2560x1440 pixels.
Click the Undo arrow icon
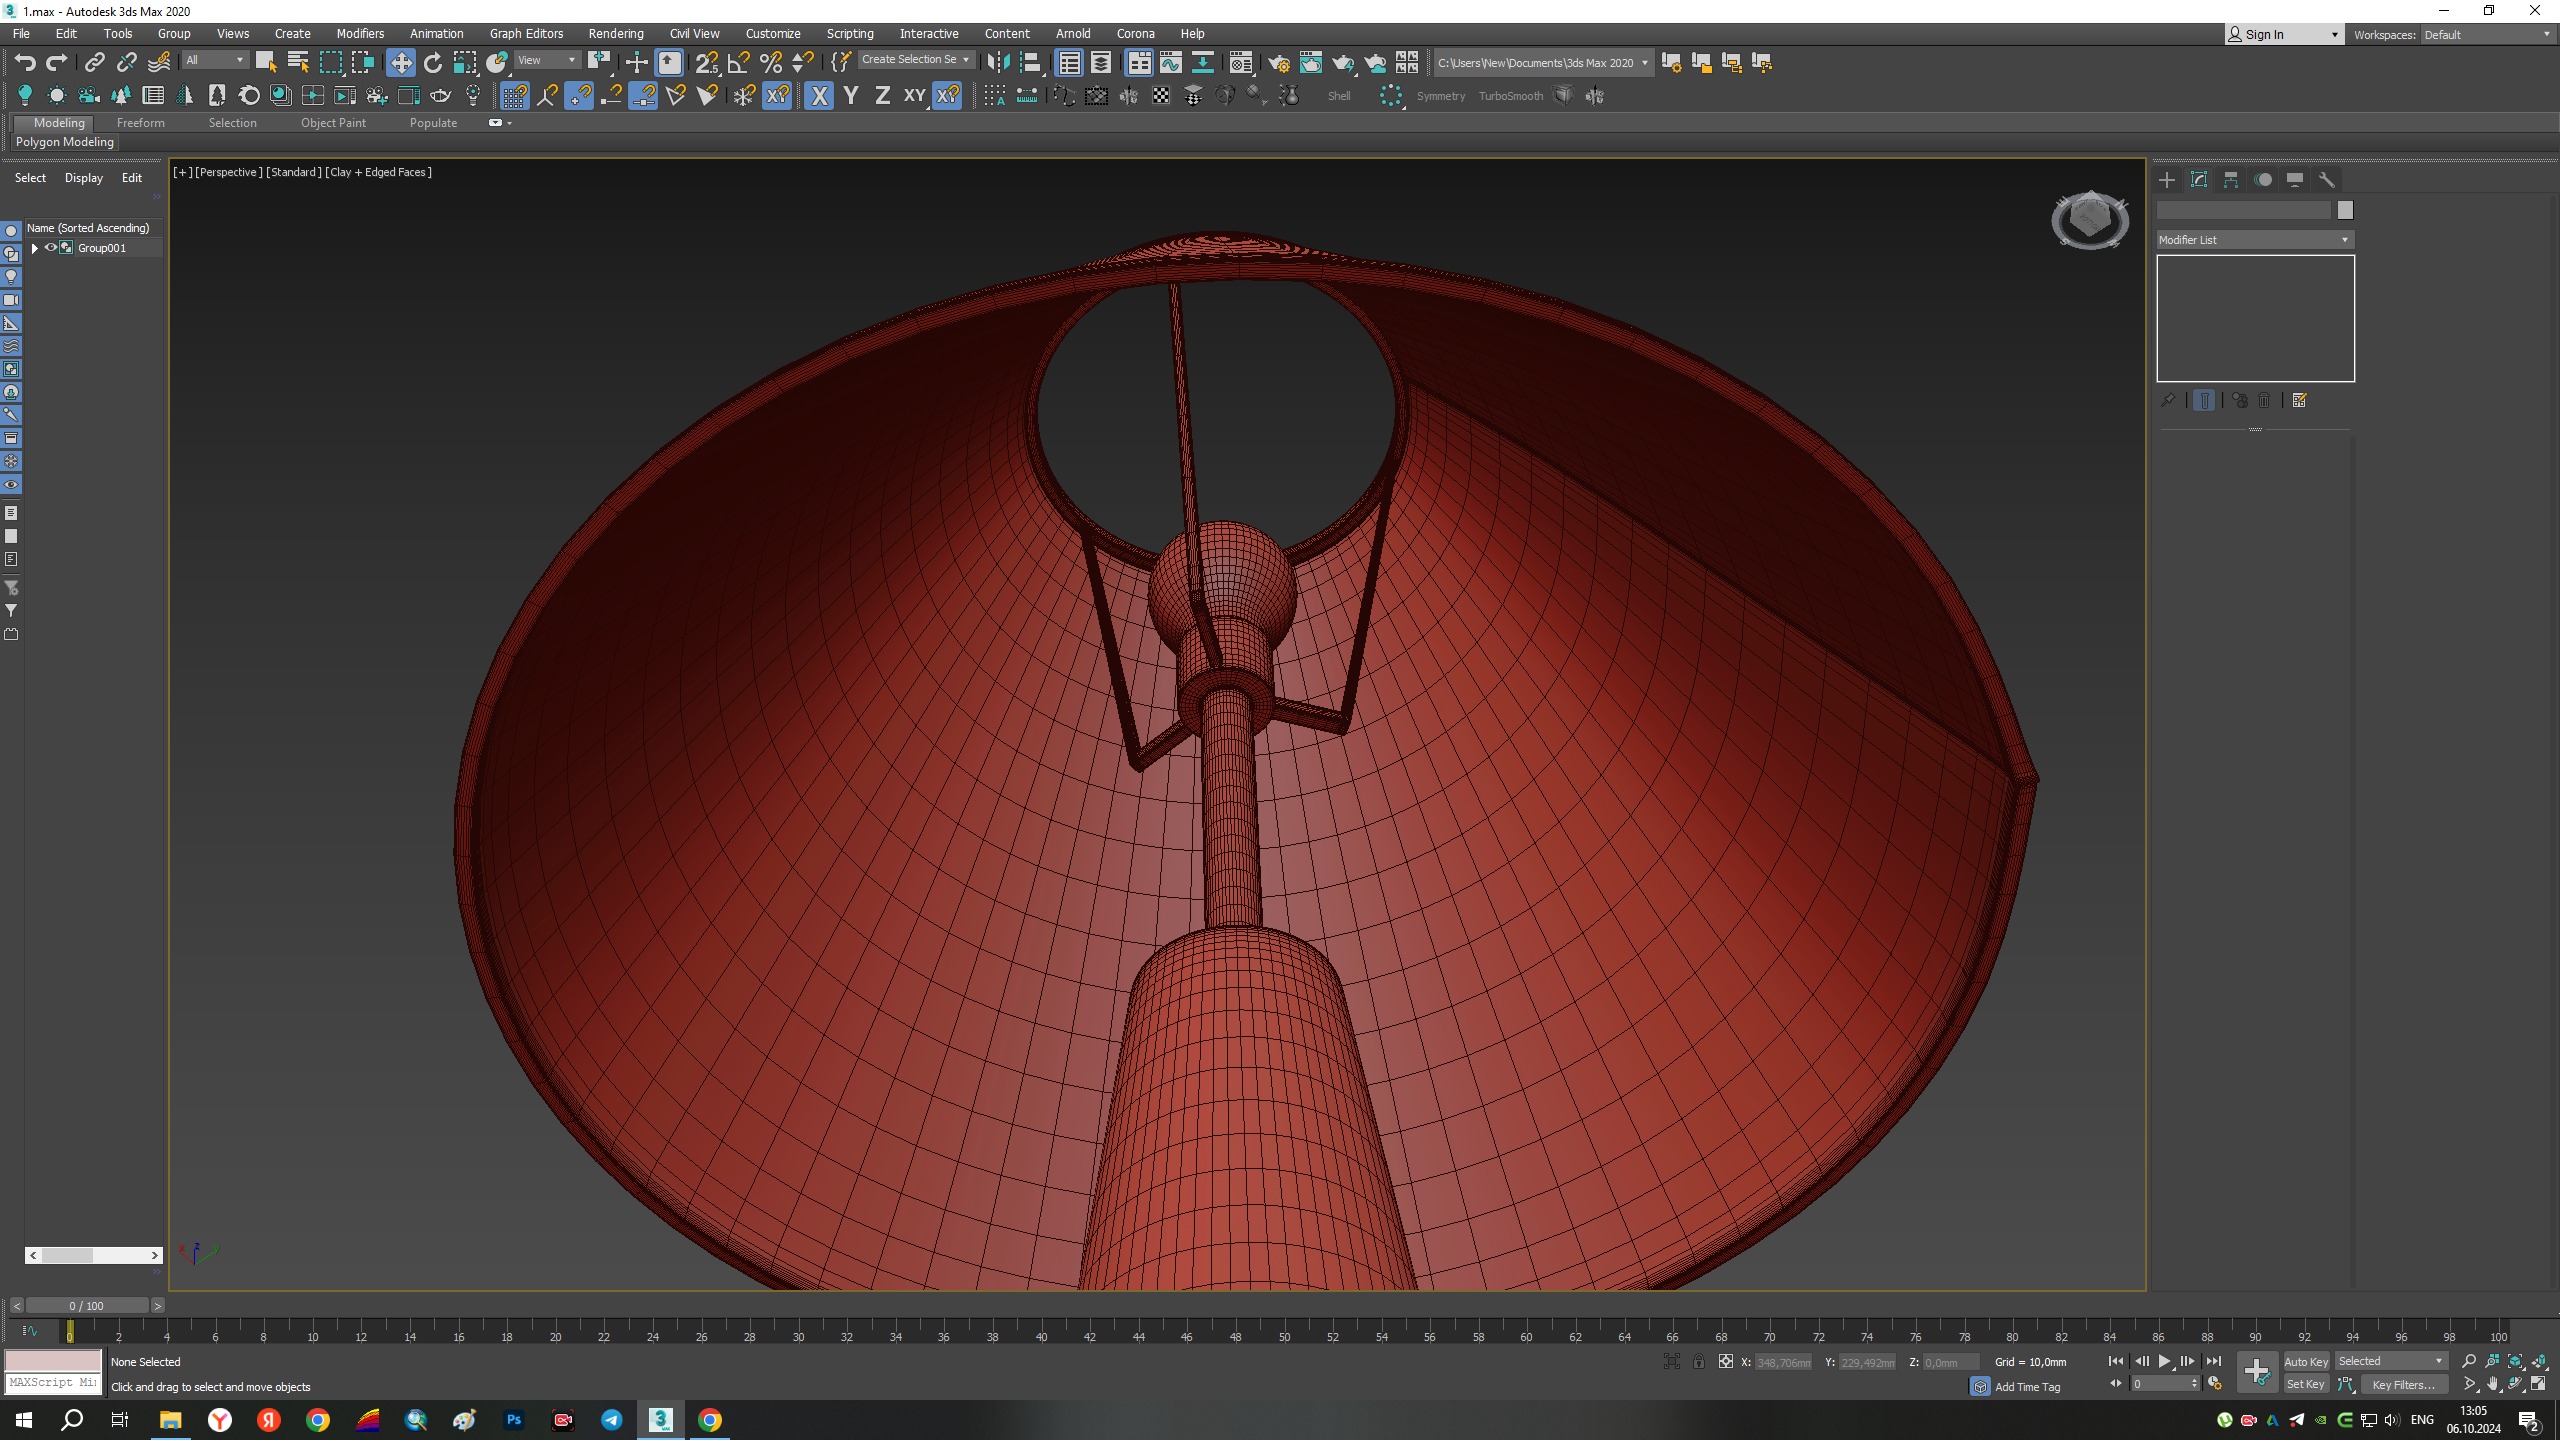tap(25, 63)
